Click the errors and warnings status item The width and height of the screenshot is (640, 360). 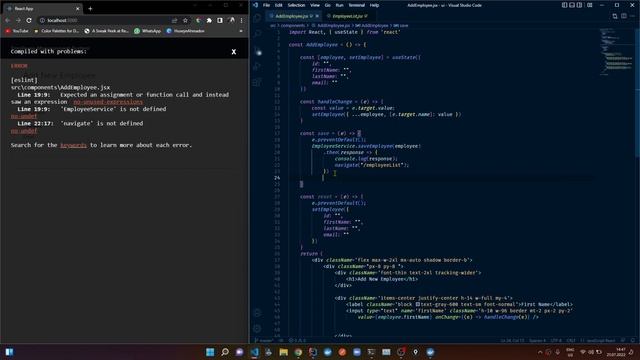[x=298, y=340]
